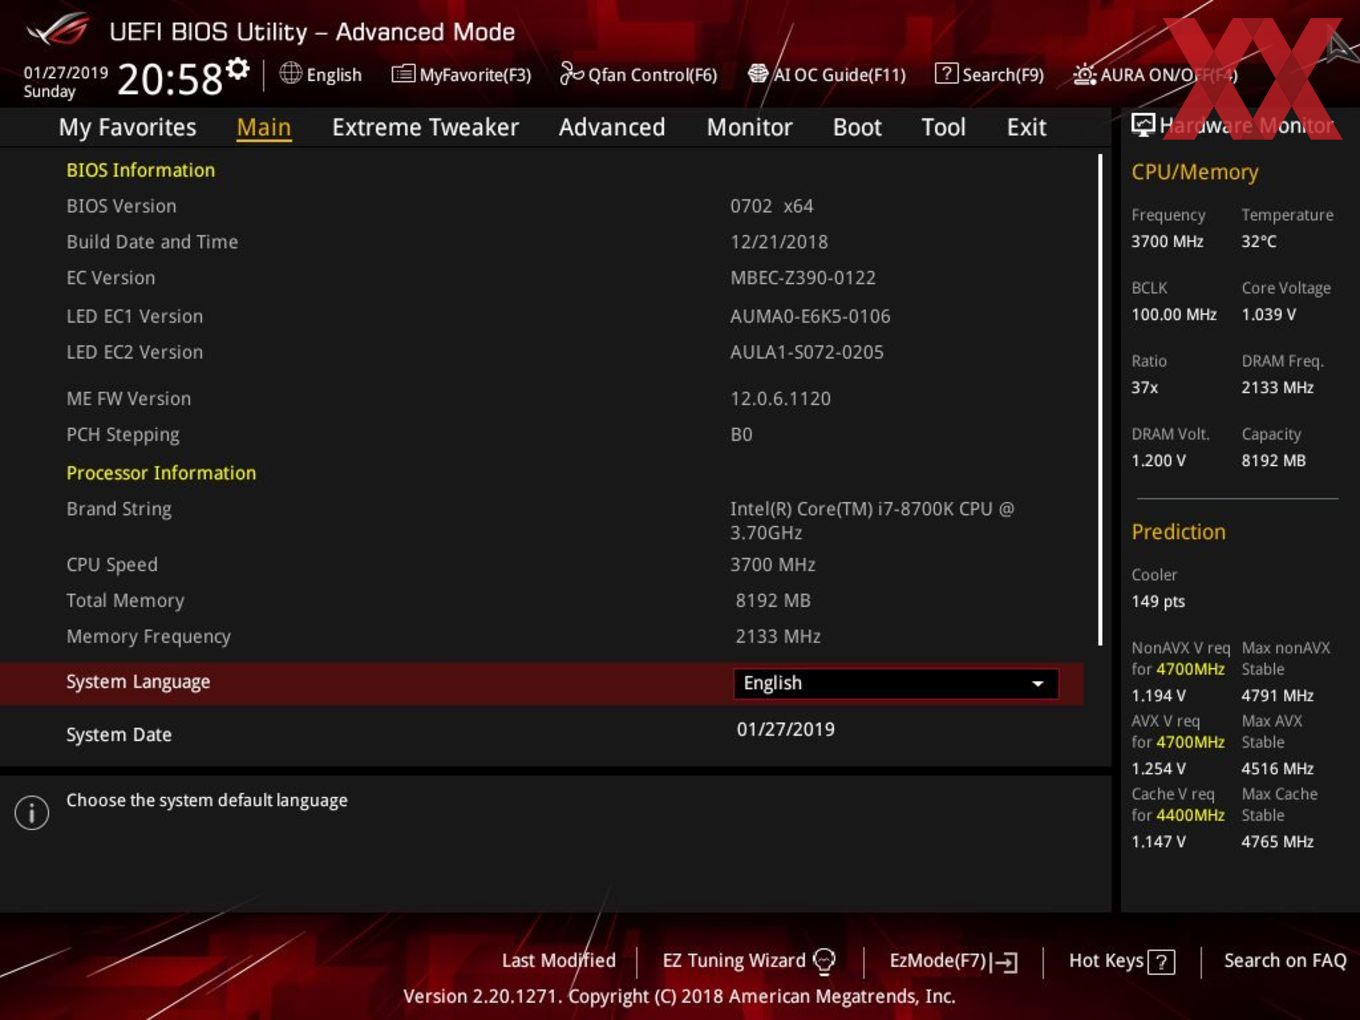Click the System Date value 01/27/2019
The height and width of the screenshot is (1020, 1360).
pyautogui.click(x=786, y=729)
